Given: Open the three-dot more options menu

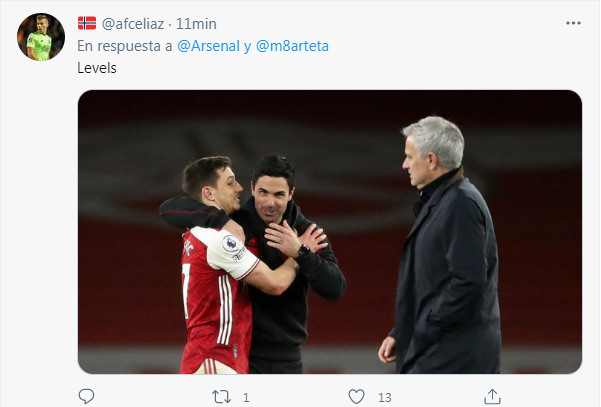Looking at the screenshot, I should point(572,23).
